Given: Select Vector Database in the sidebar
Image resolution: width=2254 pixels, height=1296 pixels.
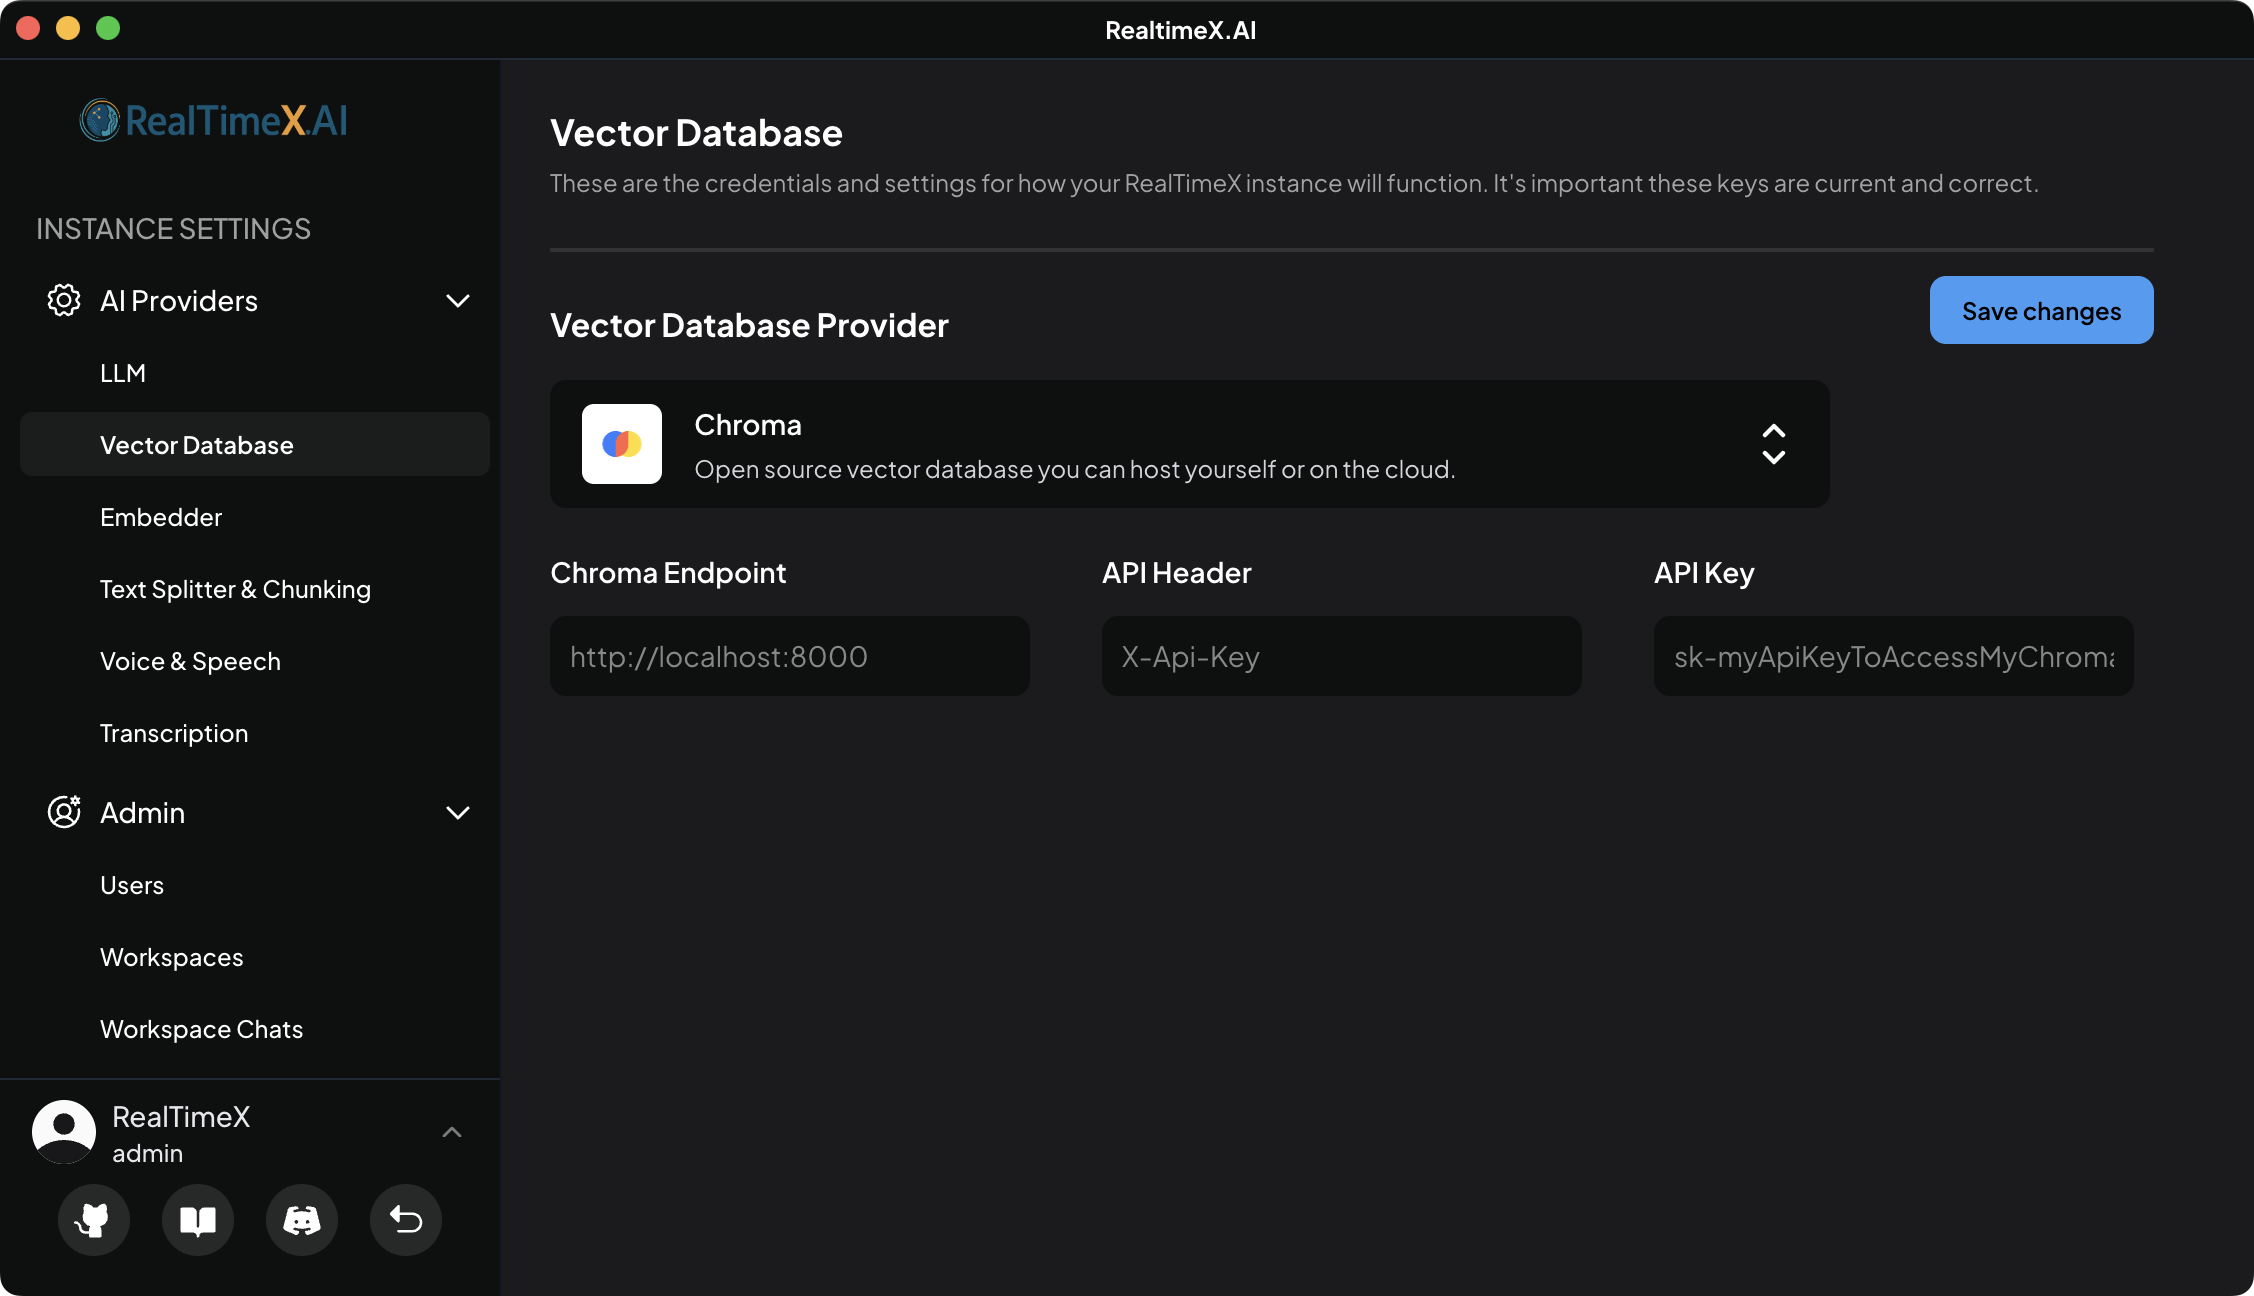Looking at the screenshot, I should (197, 444).
